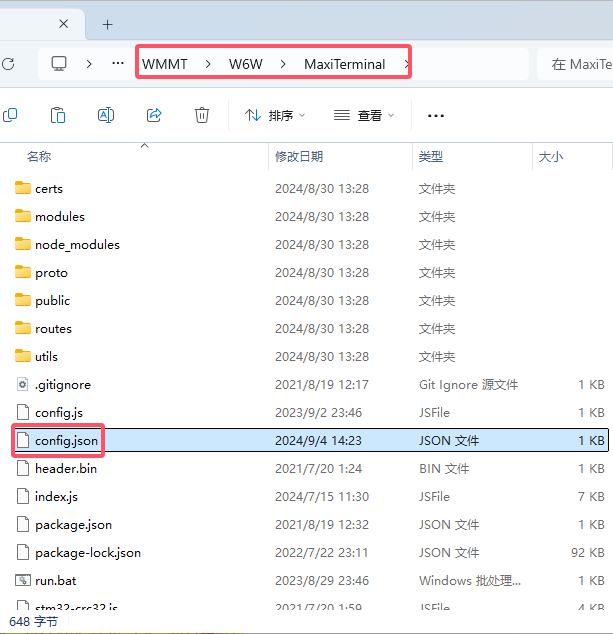The image size is (613, 634).
Task: Click the Refresh icon in address bar
Action: [8, 64]
